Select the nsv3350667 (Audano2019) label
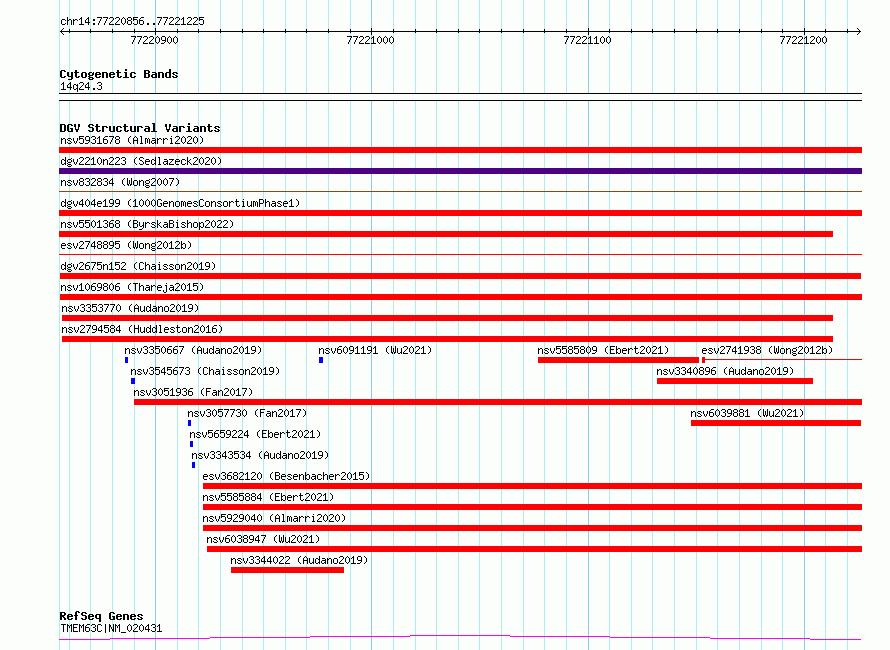 [193, 350]
